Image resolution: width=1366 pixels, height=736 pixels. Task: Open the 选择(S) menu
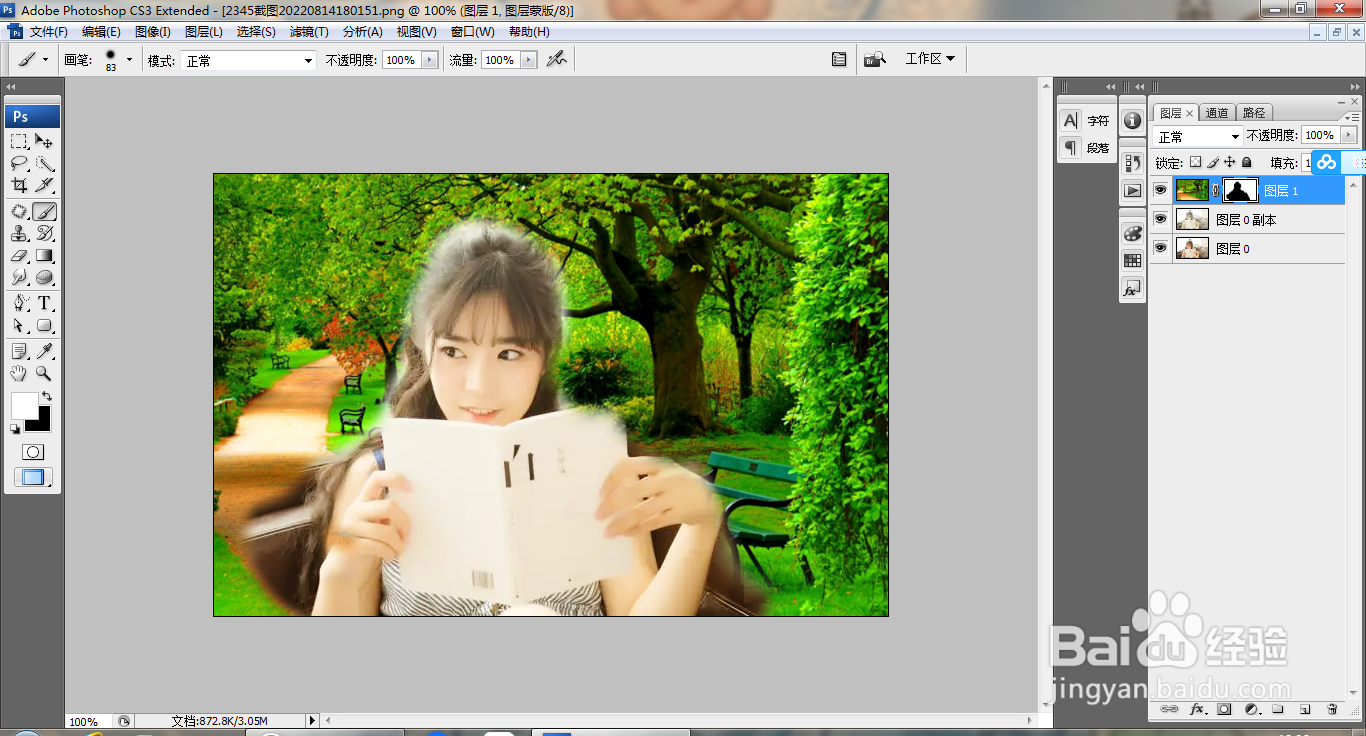(256, 32)
